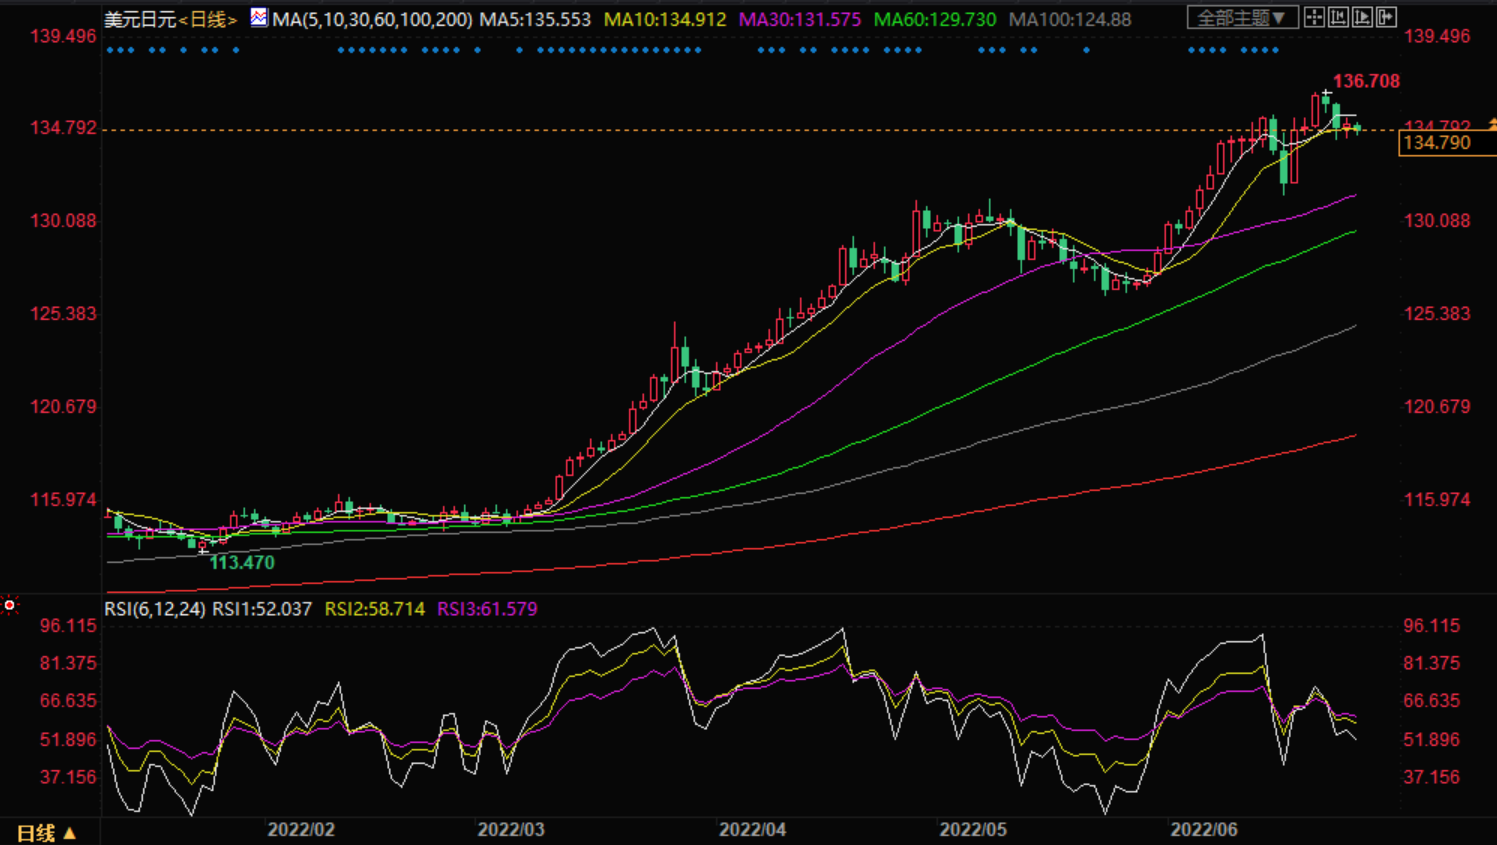Viewport: 1497px width, 845px height.
Task: Click the 2022/04 date on timeline
Action: click(x=752, y=829)
